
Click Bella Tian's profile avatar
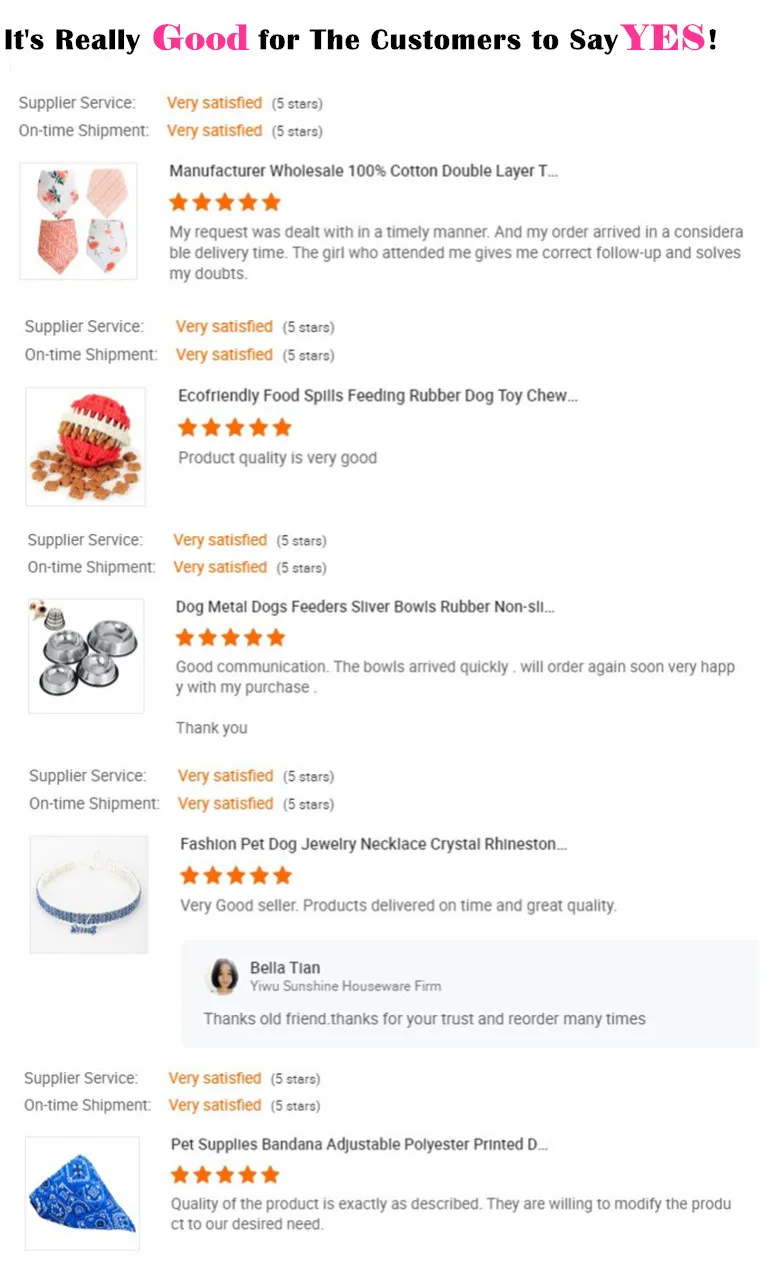click(x=223, y=976)
